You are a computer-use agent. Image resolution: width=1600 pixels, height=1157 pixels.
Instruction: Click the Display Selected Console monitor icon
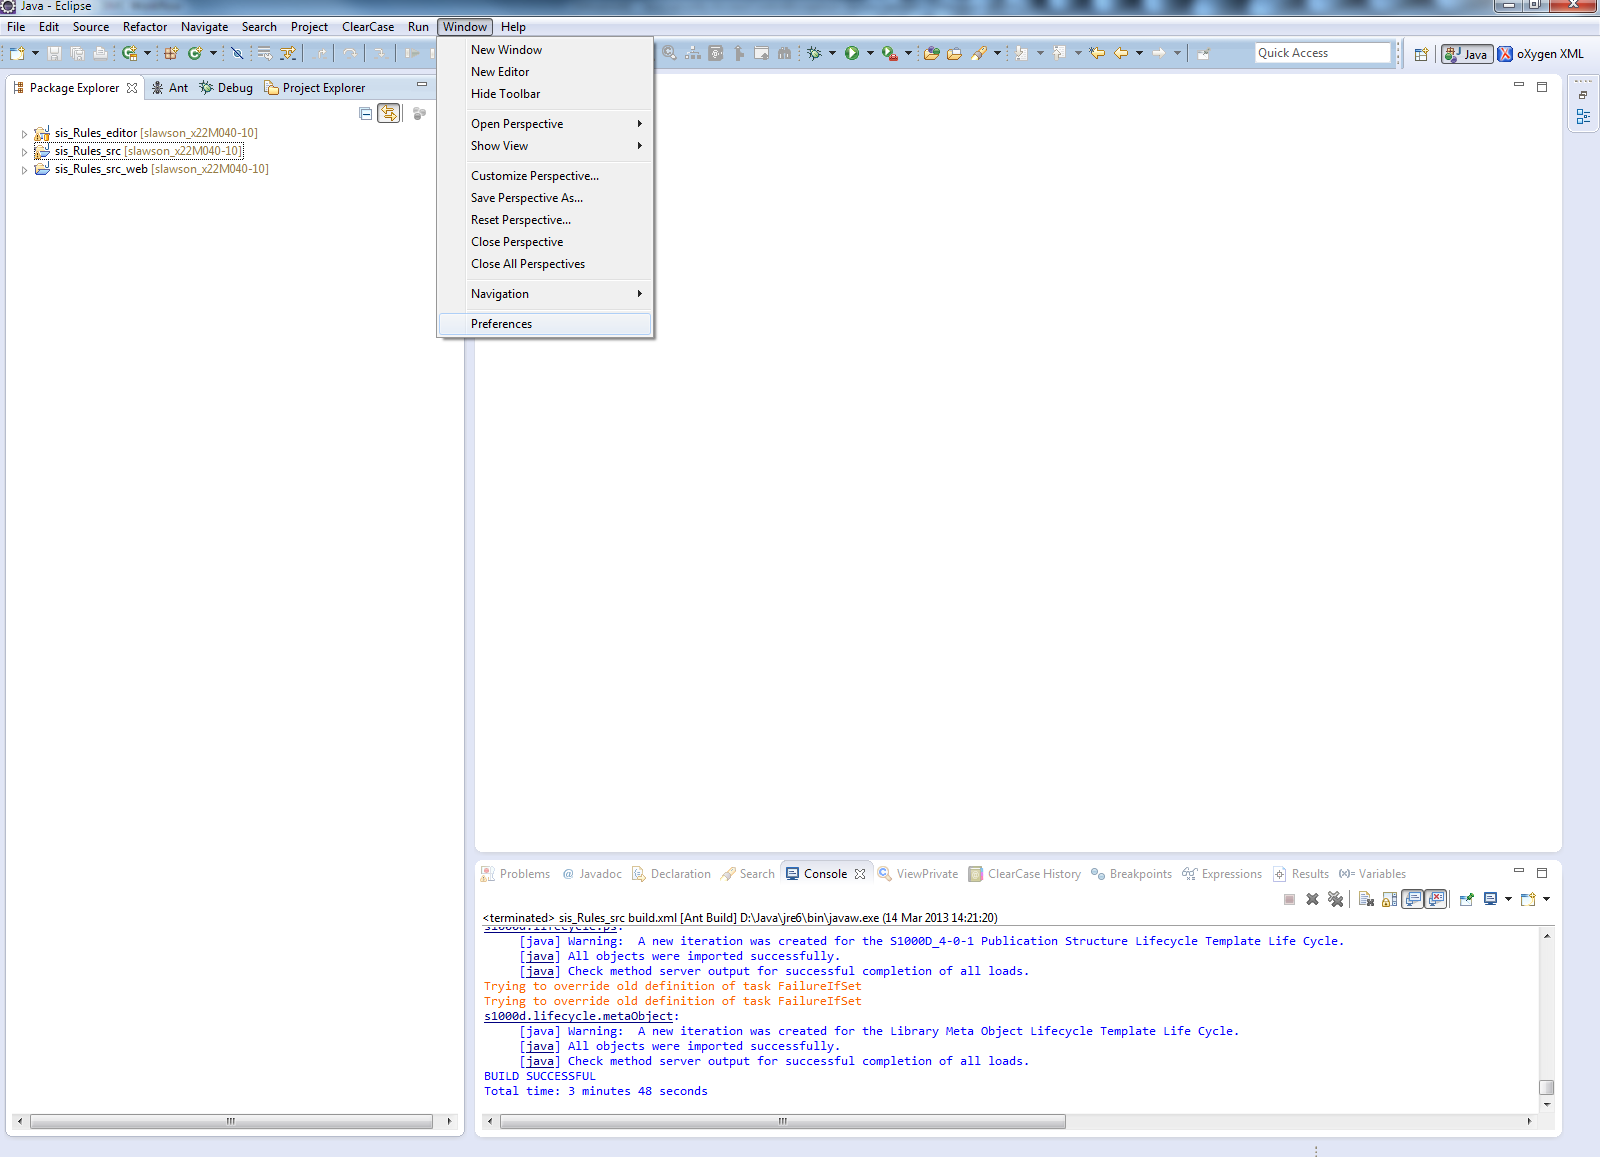1490,899
